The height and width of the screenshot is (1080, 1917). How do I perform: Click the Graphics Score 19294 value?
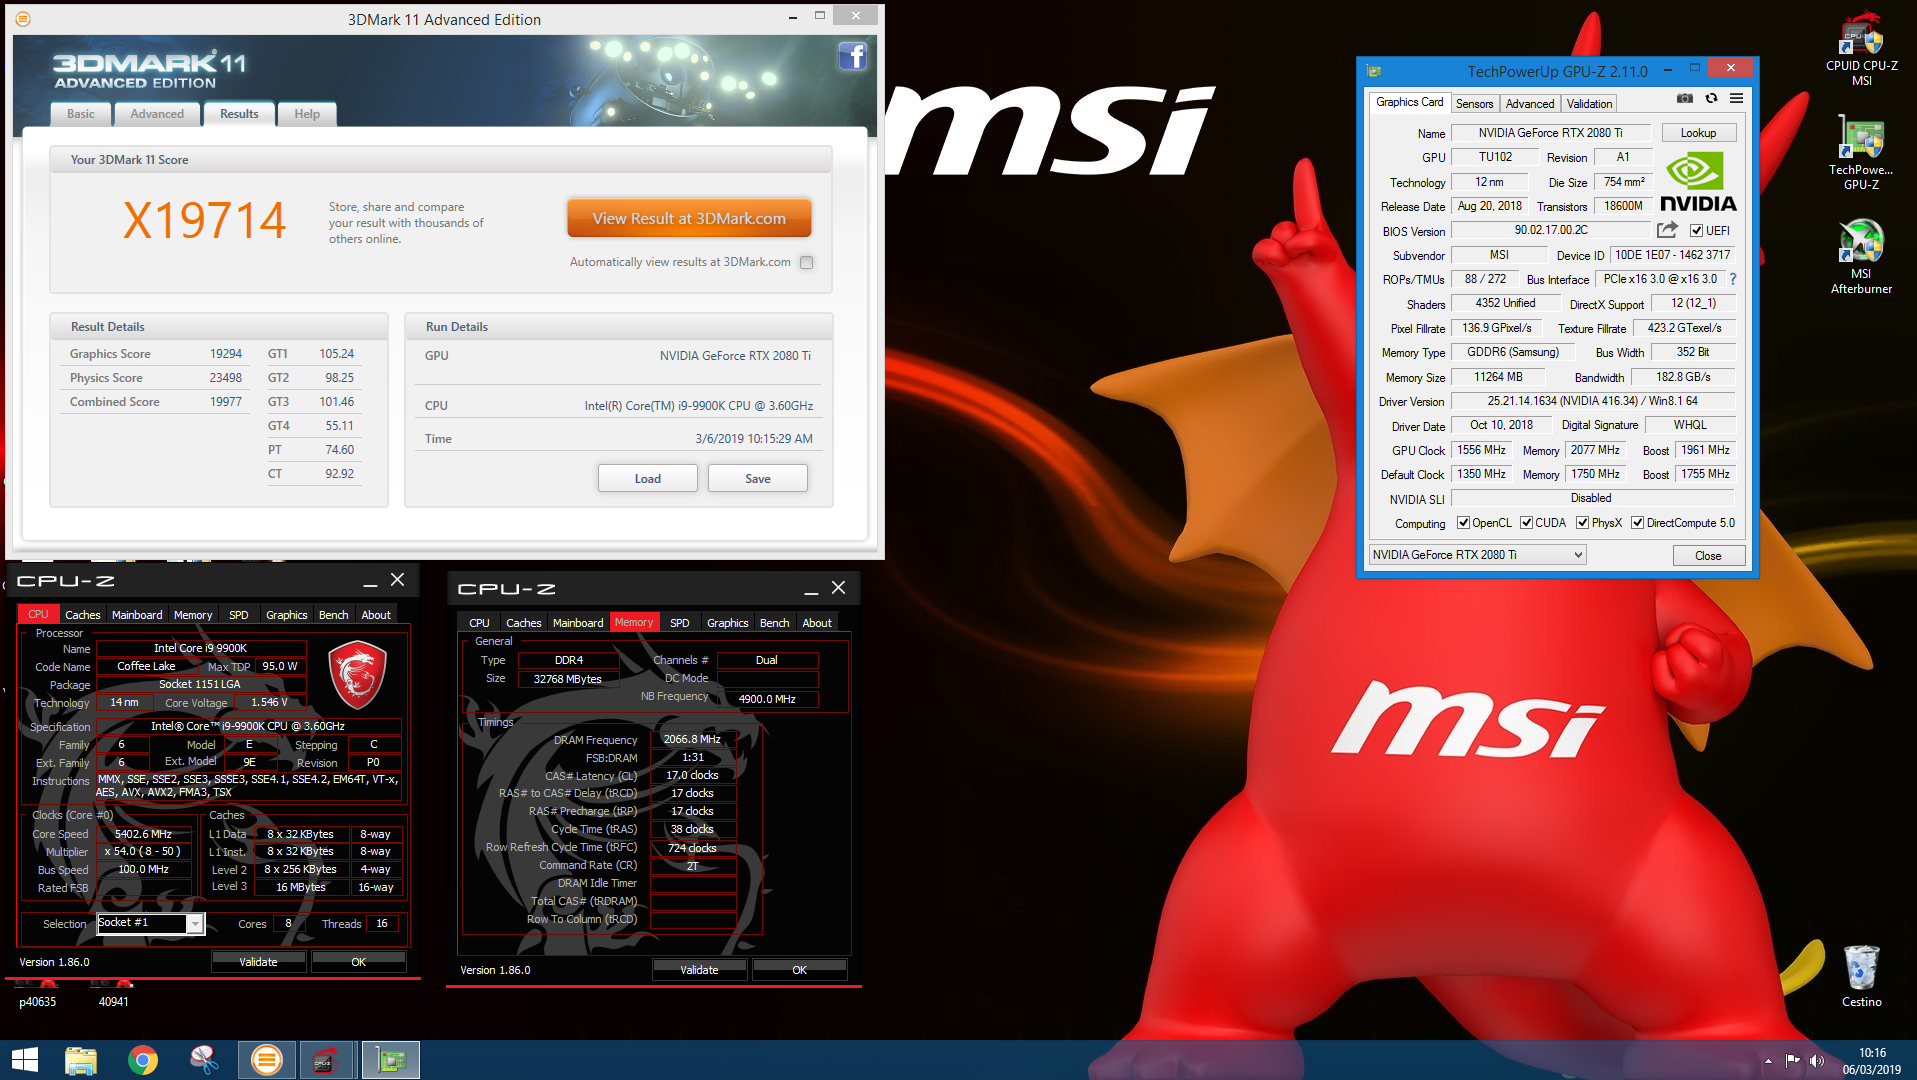(226, 354)
